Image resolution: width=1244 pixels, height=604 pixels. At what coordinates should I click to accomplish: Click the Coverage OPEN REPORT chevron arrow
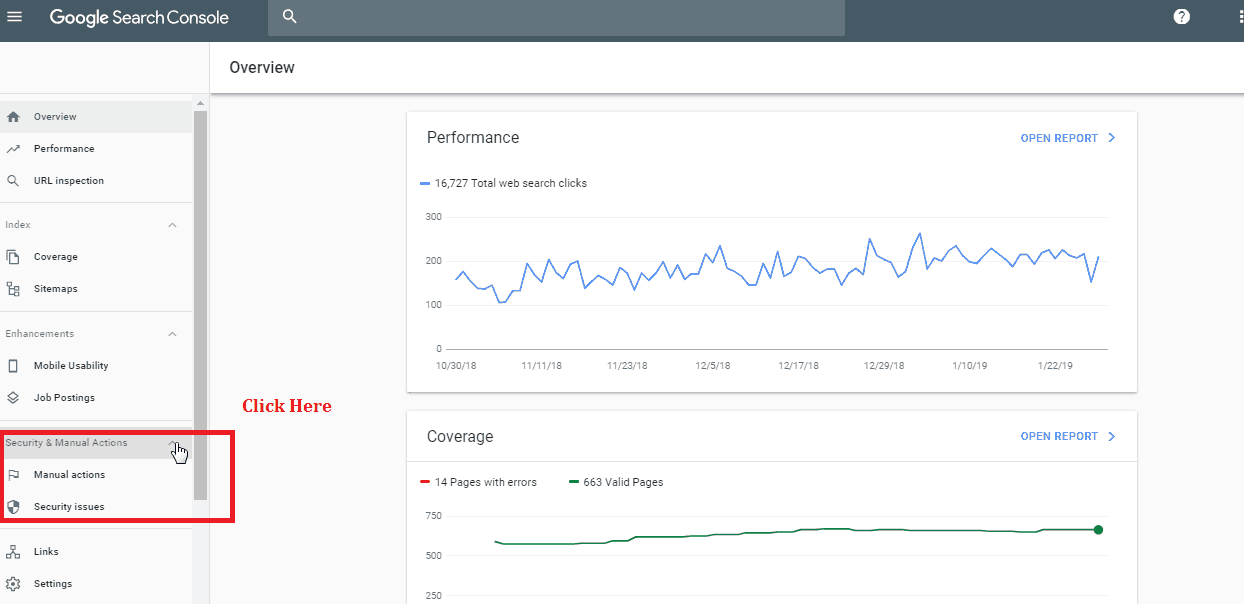1112,436
